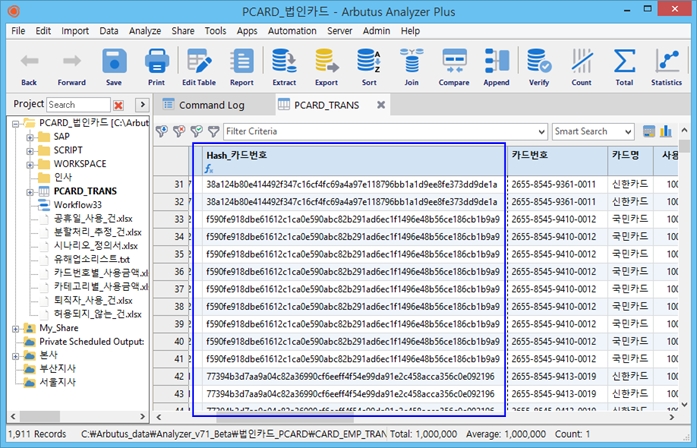The image size is (697, 448).
Task: Open the Analyze menu
Action: 145,31
